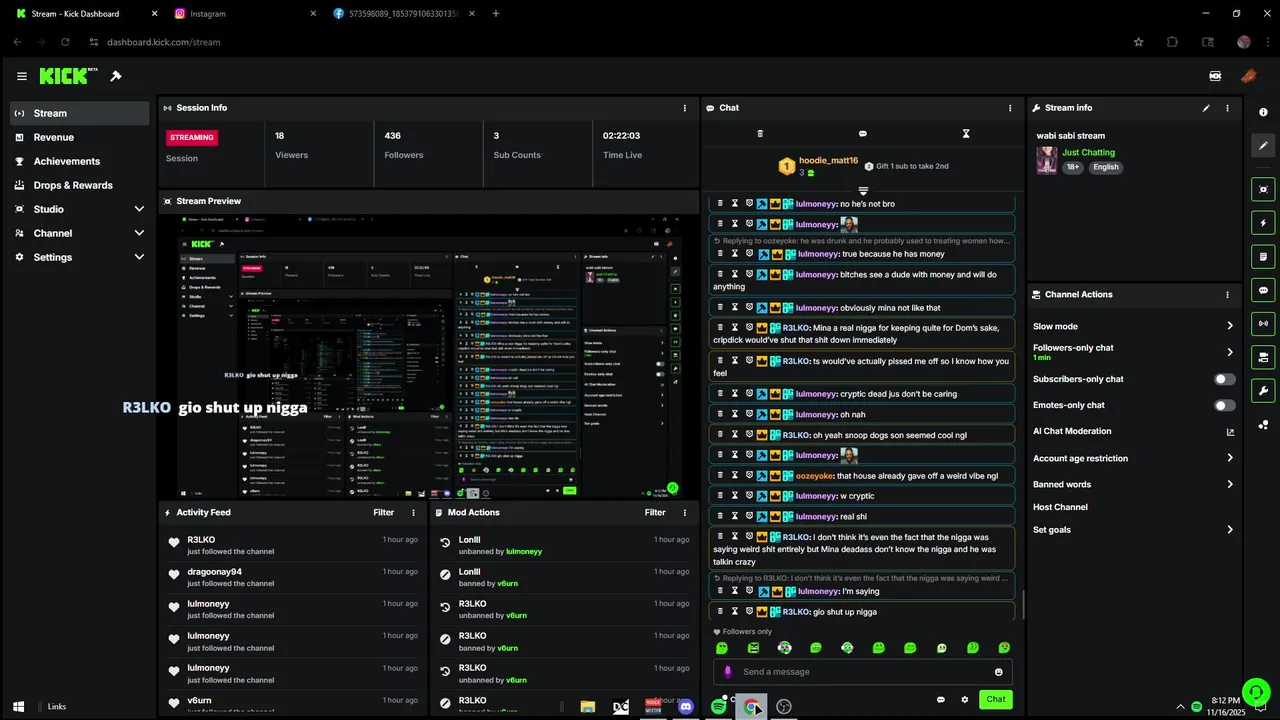
Task: Edit stream info with the pencil icon
Action: [1206, 108]
